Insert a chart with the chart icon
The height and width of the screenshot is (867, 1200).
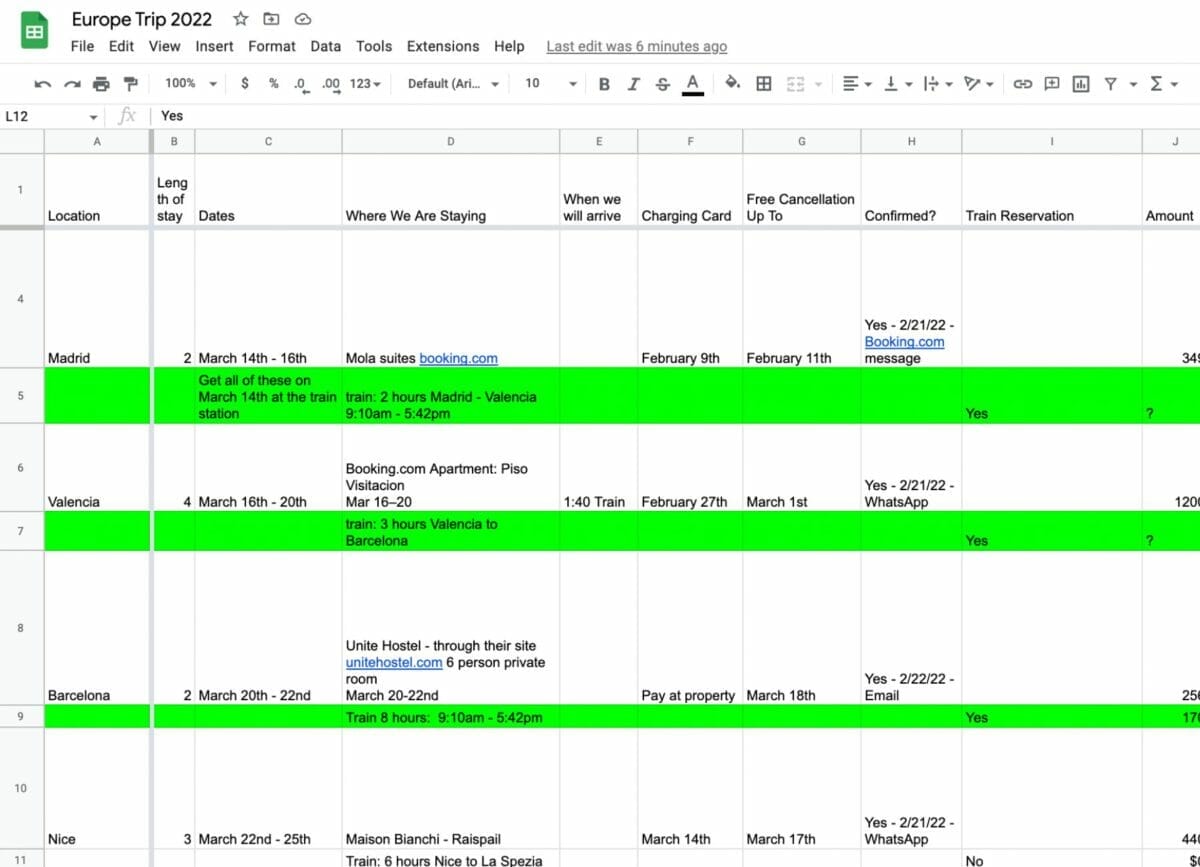1080,84
